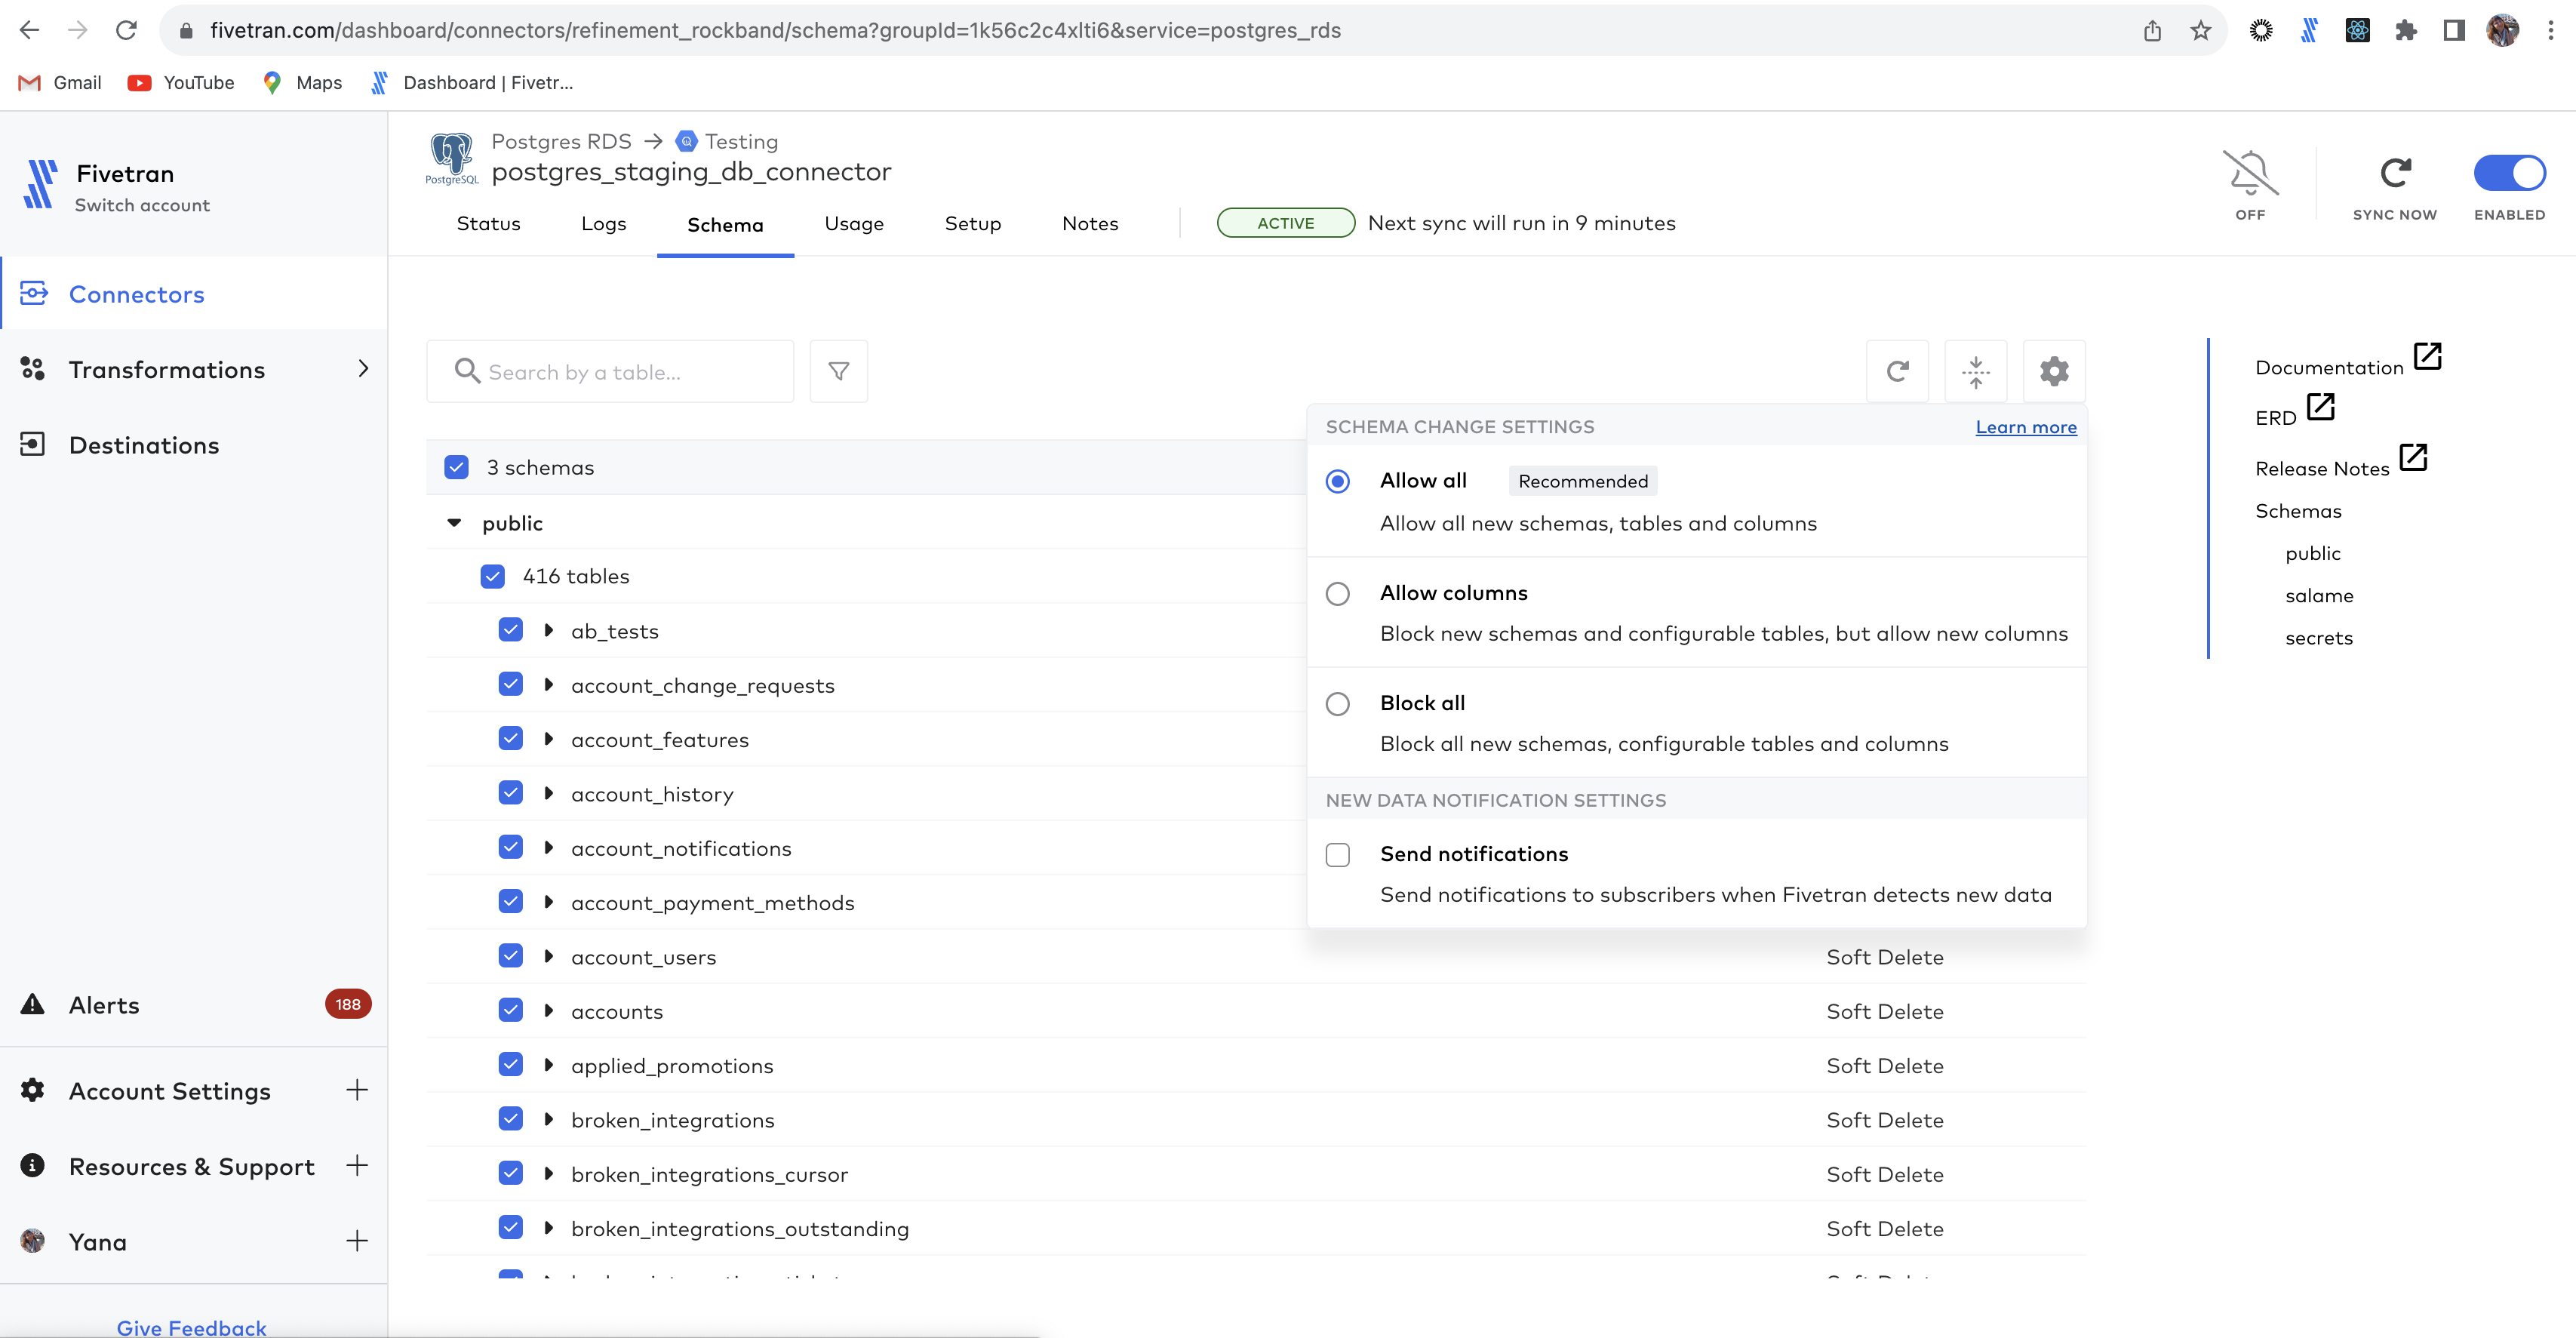Click the SYNC NOW refresh icon

coord(2395,174)
